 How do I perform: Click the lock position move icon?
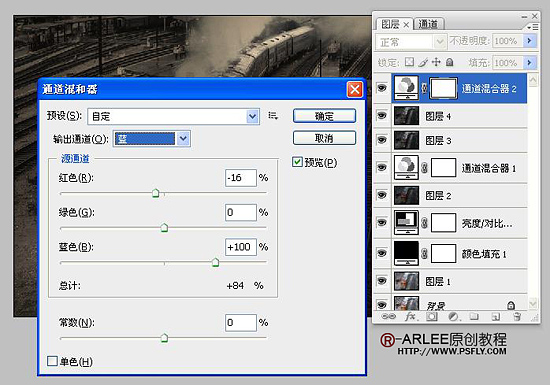[x=436, y=62]
